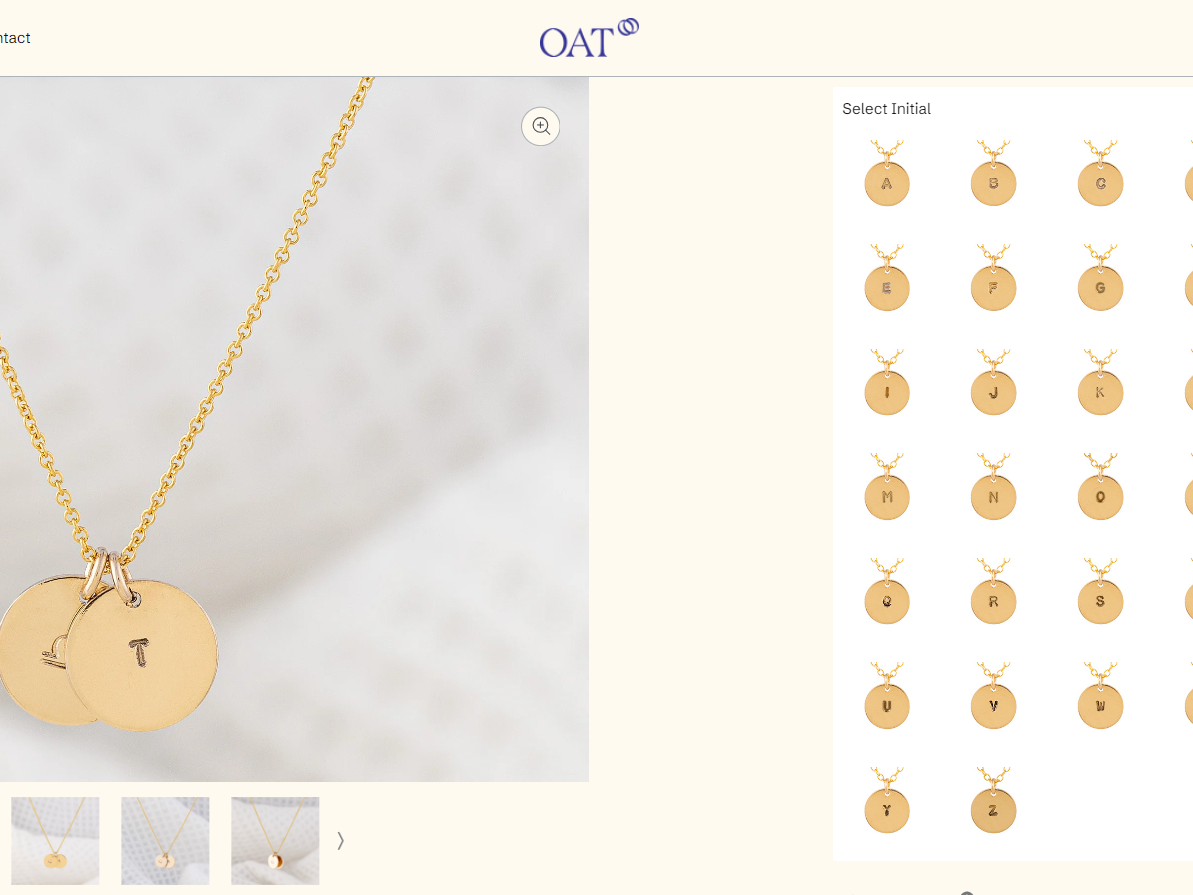Choose the letter B pendant option
1193x895 pixels.
pos(994,174)
